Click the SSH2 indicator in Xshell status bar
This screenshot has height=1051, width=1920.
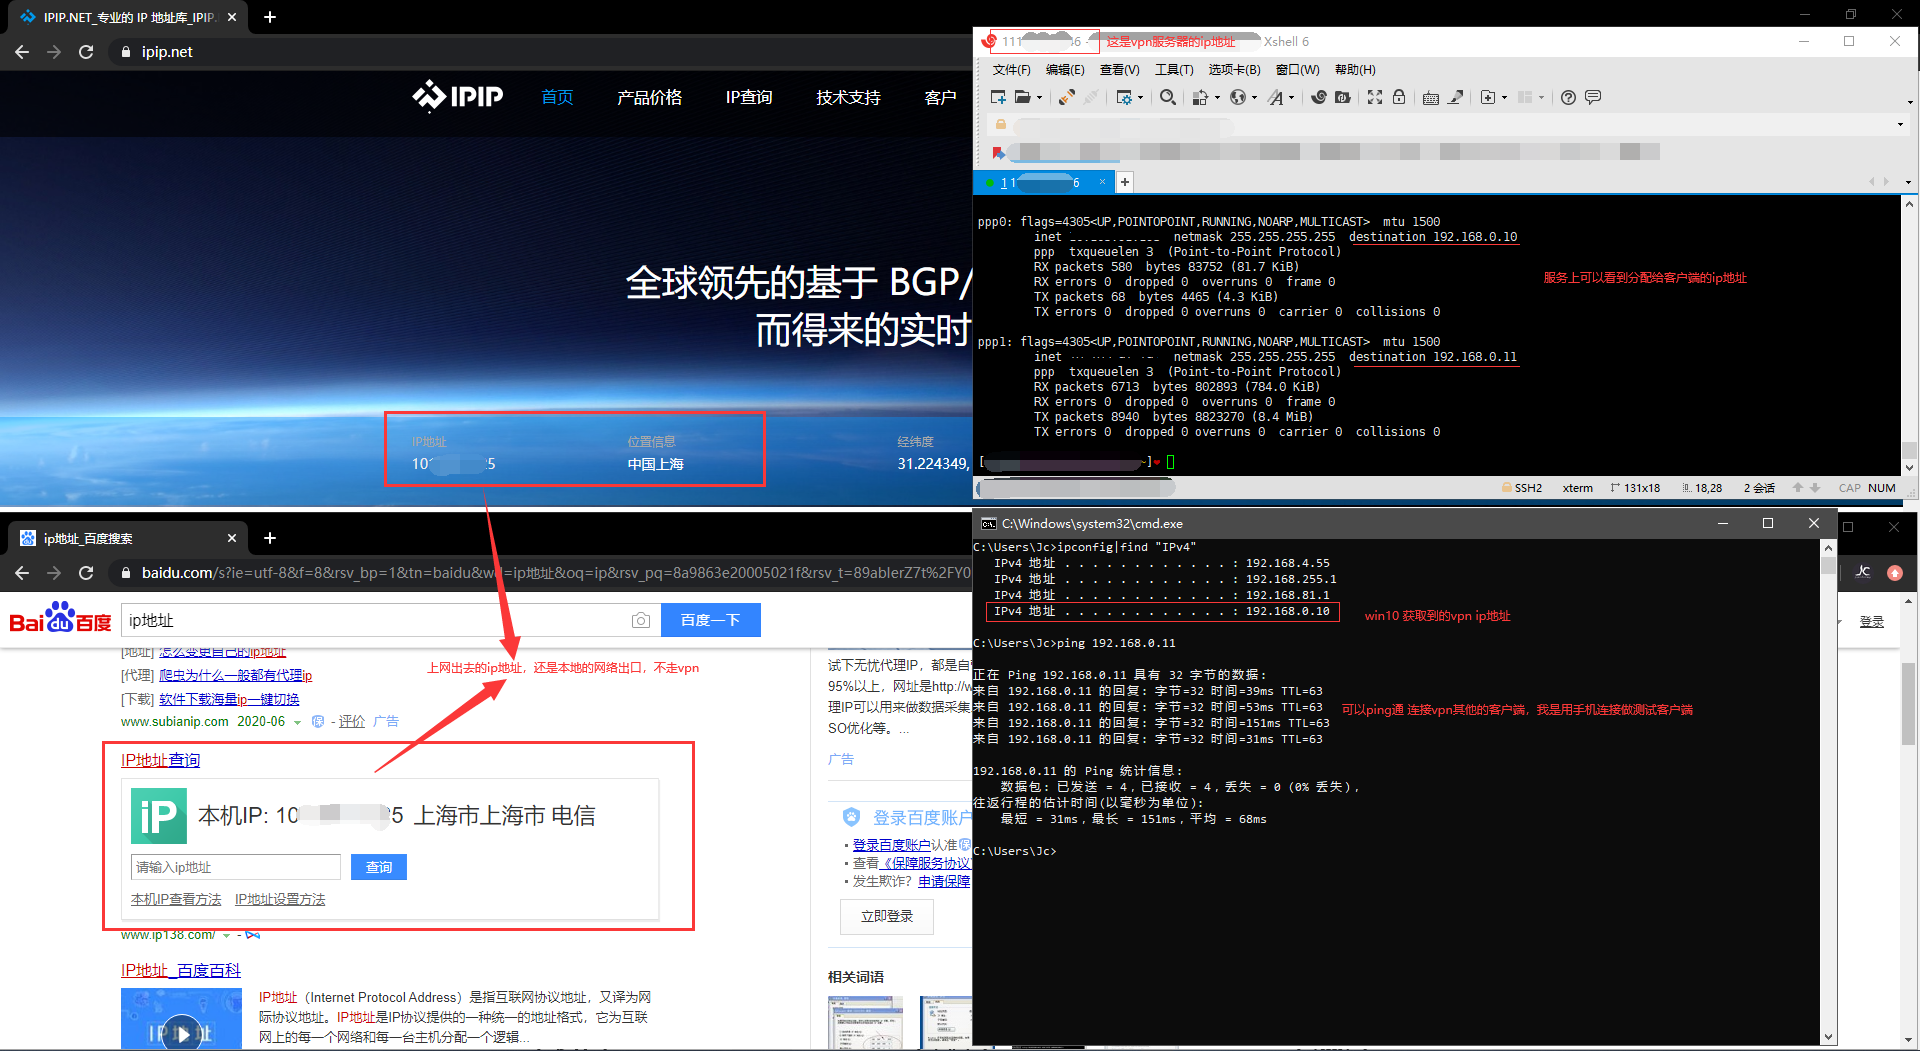point(1522,488)
